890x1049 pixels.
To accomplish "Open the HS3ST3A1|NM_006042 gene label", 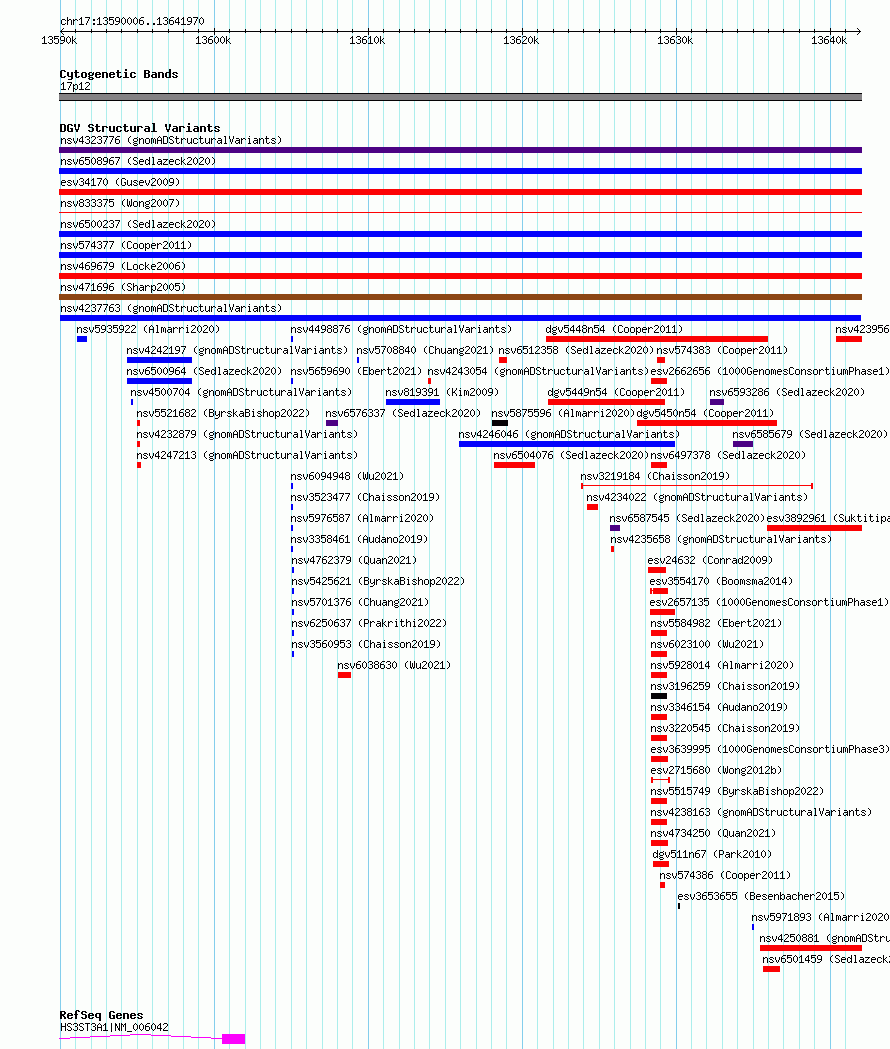I will (x=114, y=1028).
